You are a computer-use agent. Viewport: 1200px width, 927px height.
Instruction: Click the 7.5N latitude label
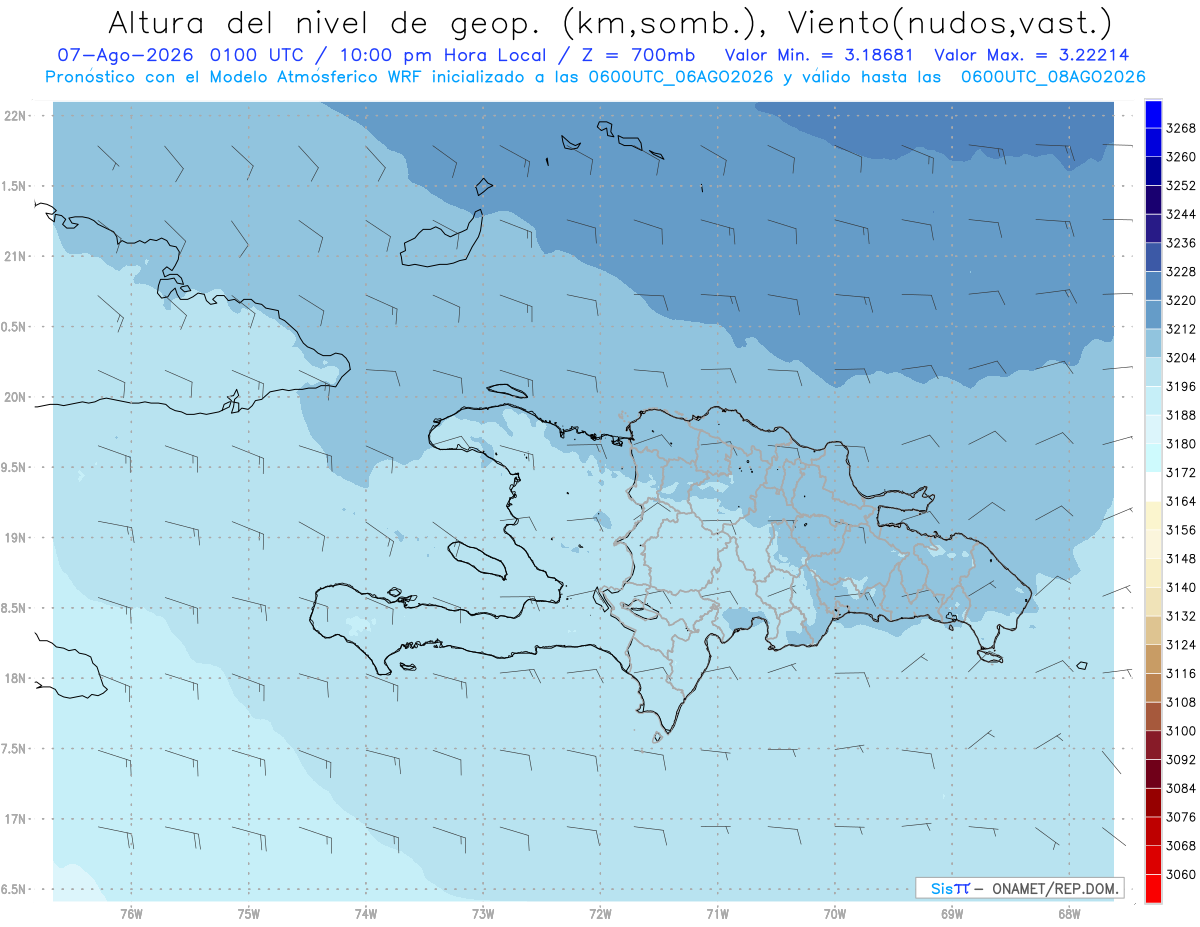point(15,749)
